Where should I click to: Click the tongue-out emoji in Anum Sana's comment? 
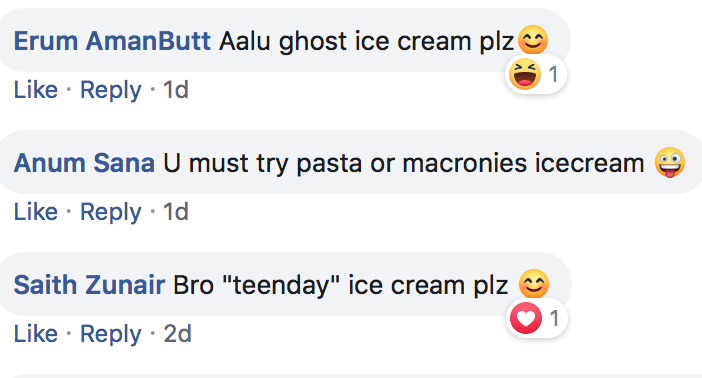click(x=670, y=162)
